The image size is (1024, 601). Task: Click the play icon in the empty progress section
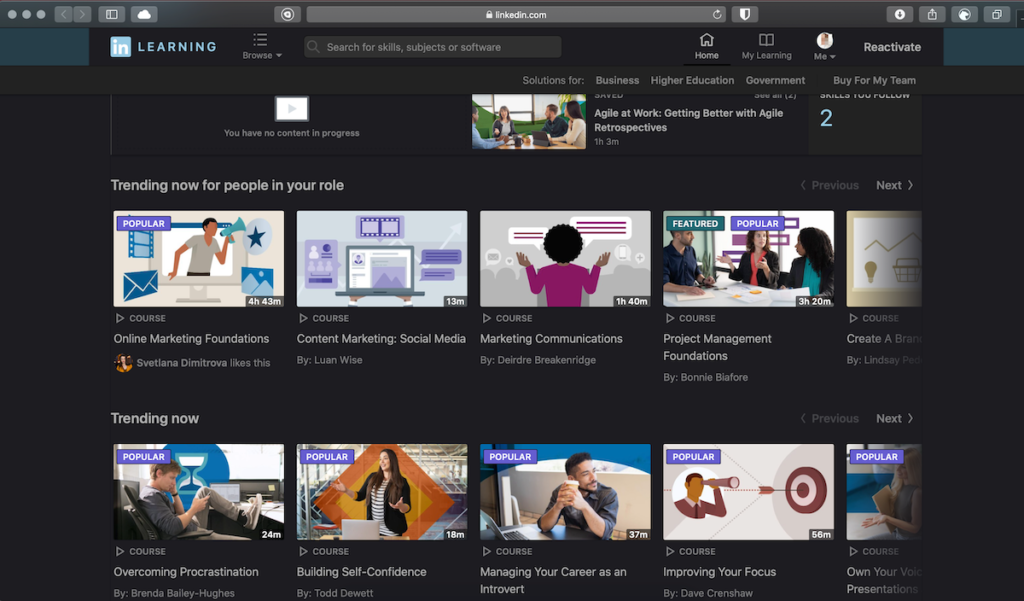pyautogui.click(x=291, y=108)
